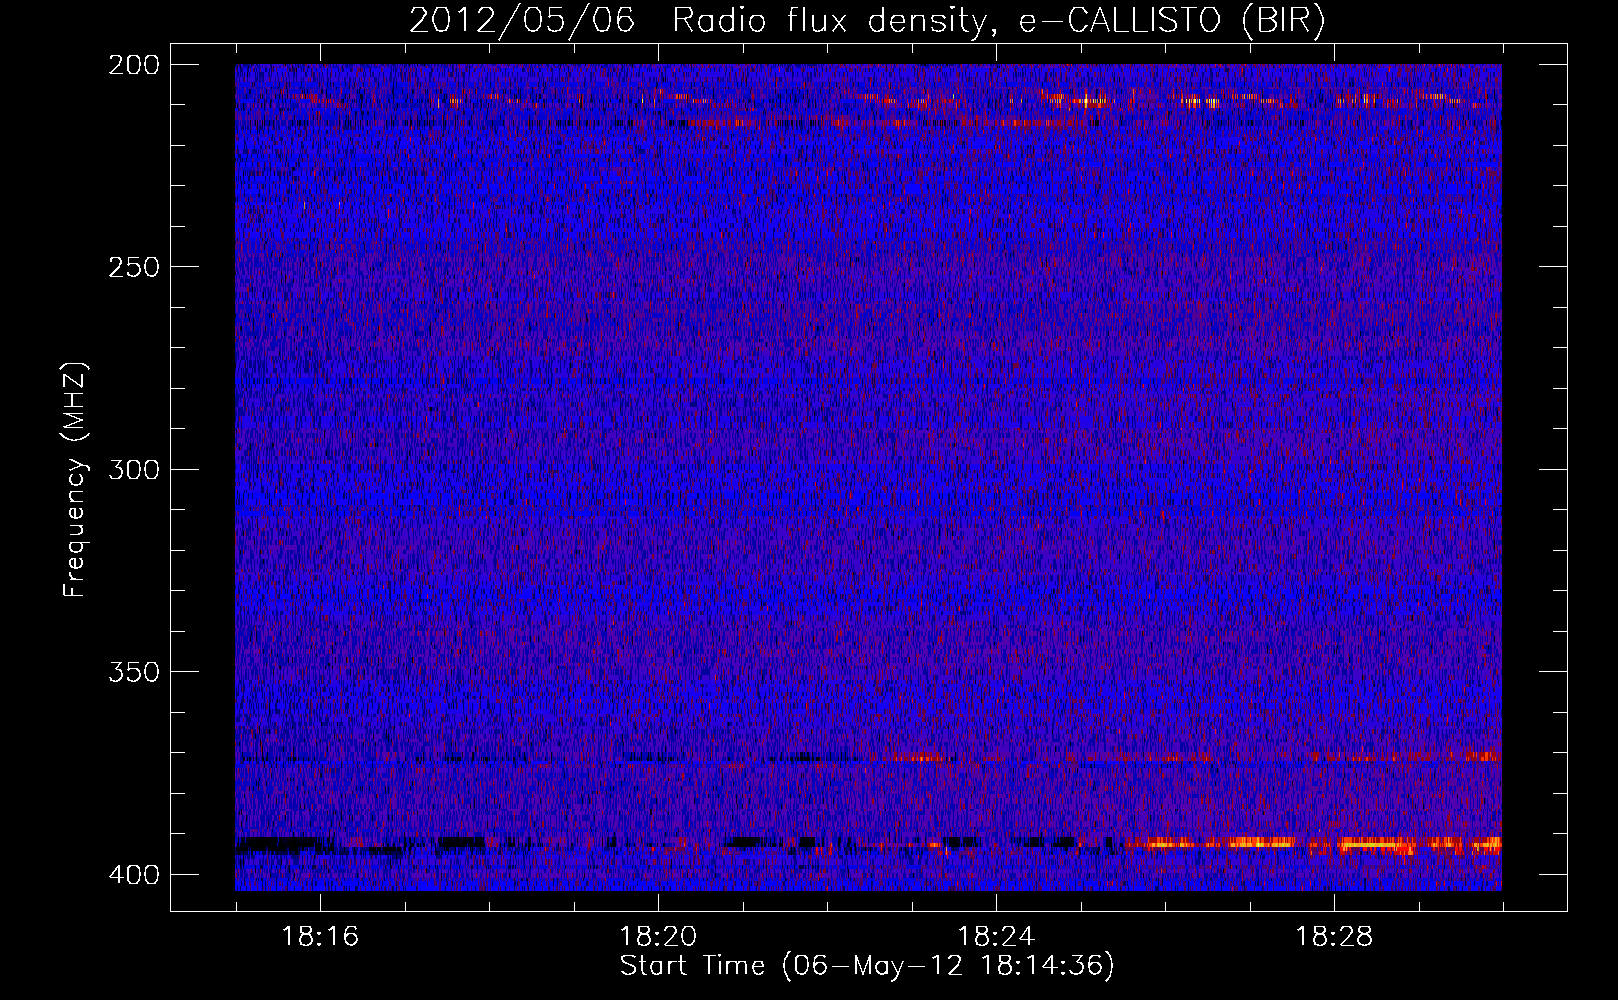Click the 300 frequency tick label

[134, 470]
